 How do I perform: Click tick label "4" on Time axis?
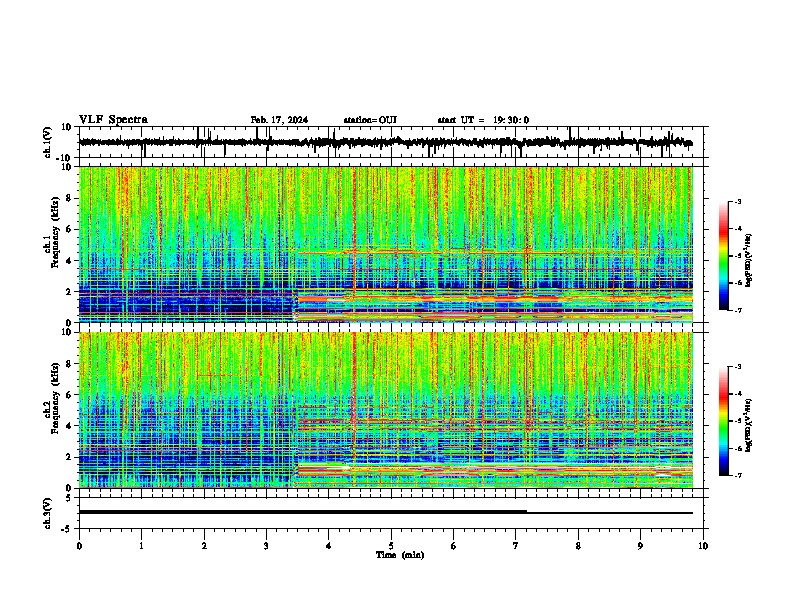click(x=329, y=546)
